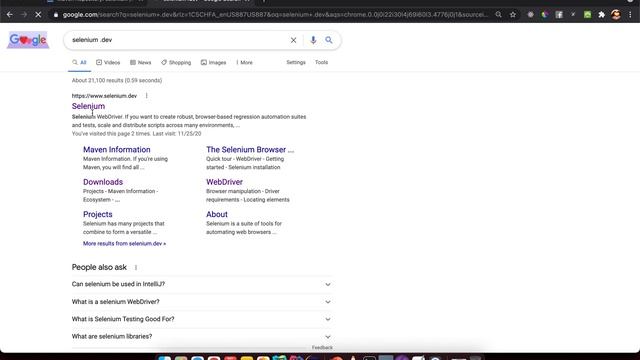The width and height of the screenshot is (640, 360).
Task: Open the Extensions puzzle-piece icon
Action: tap(601, 15)
